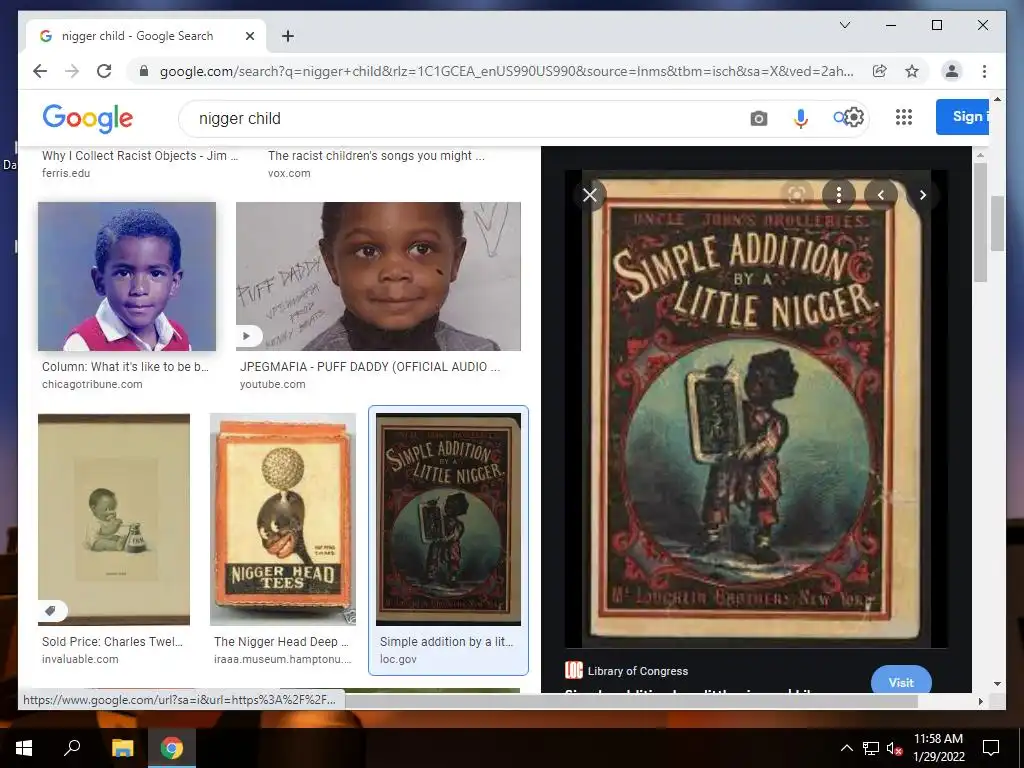This screenshot has height=768, width=1024.
Task: Click the product tag badge on invaluable thumbnail
Action: click(51, 611)
